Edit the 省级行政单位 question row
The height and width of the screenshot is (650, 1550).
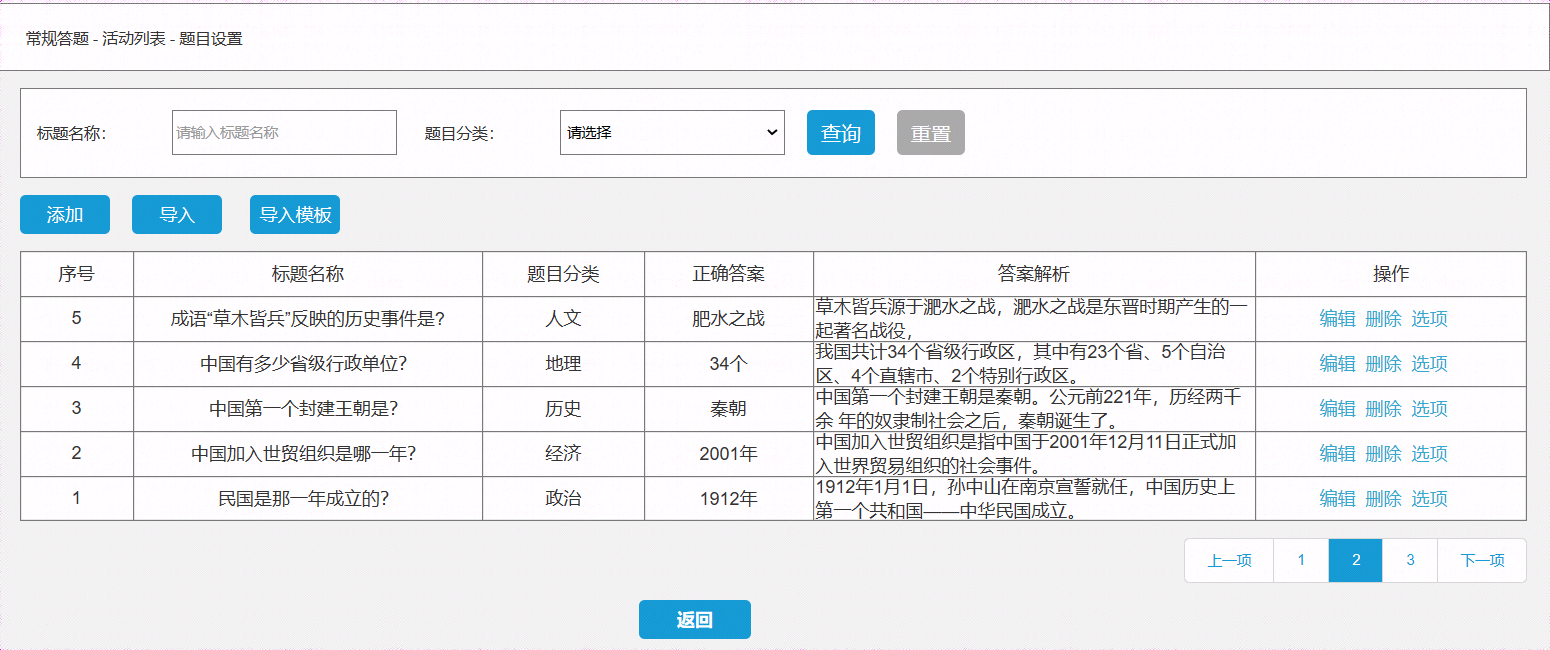pos(1337,364)
